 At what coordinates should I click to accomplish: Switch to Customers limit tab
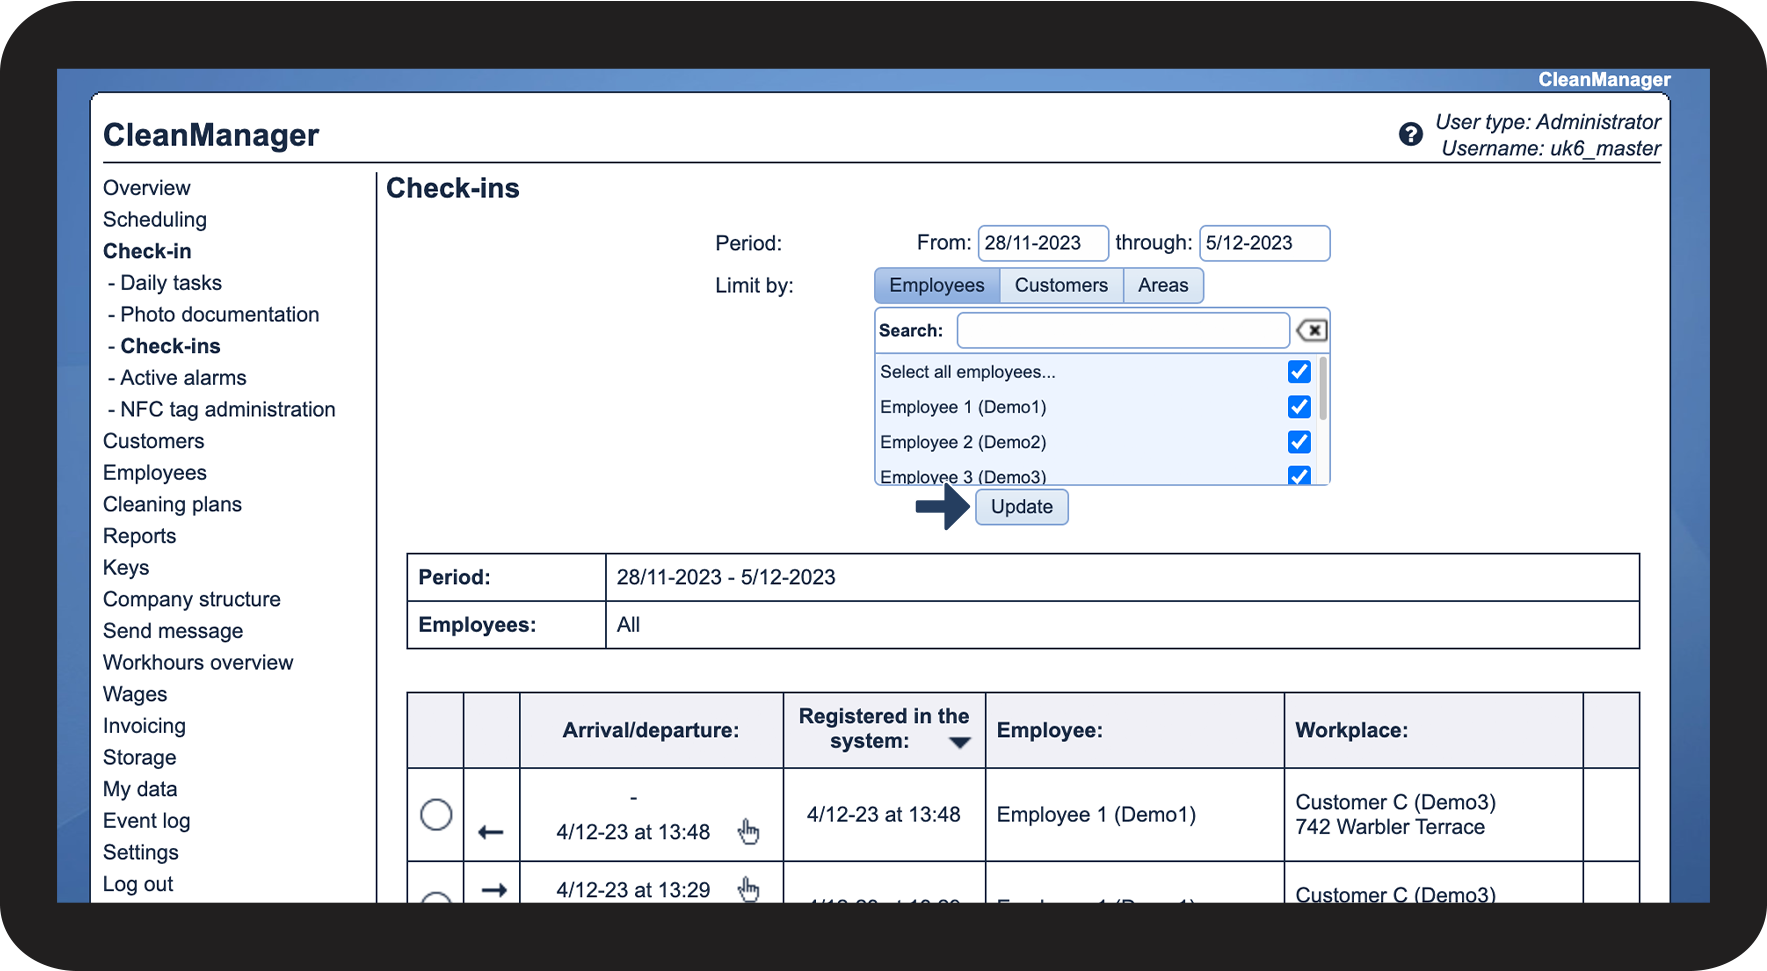pos(1060,286)
